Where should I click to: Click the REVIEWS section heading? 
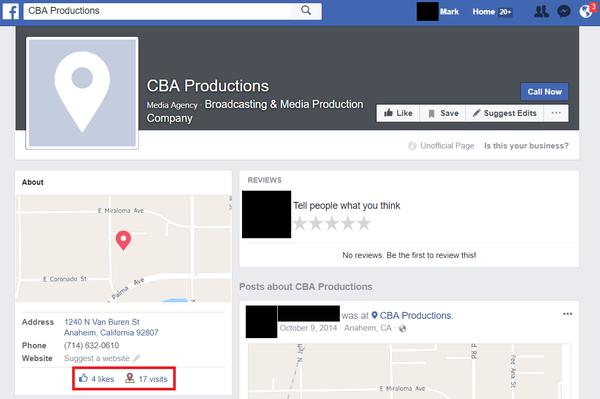(x=264, y=180)
